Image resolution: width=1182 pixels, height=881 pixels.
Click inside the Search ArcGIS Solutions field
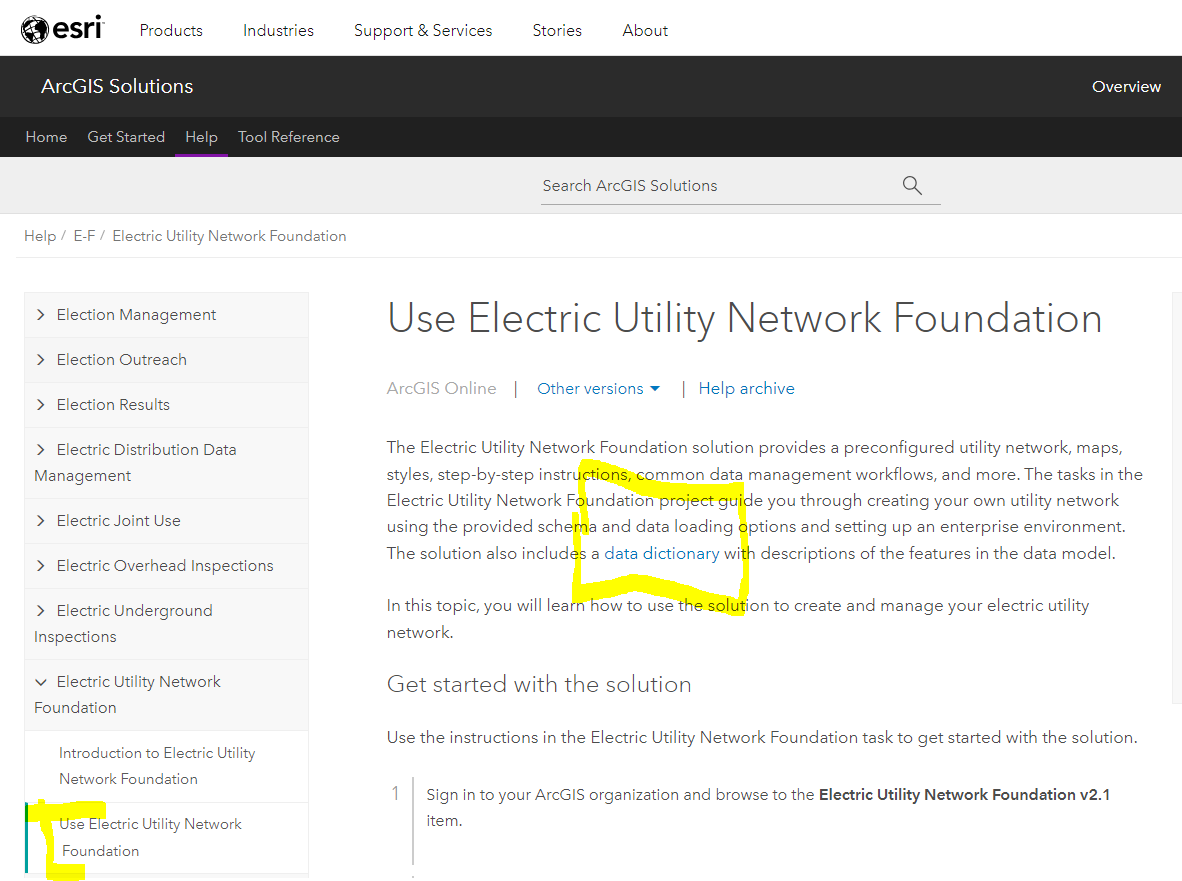click(700, 185)
